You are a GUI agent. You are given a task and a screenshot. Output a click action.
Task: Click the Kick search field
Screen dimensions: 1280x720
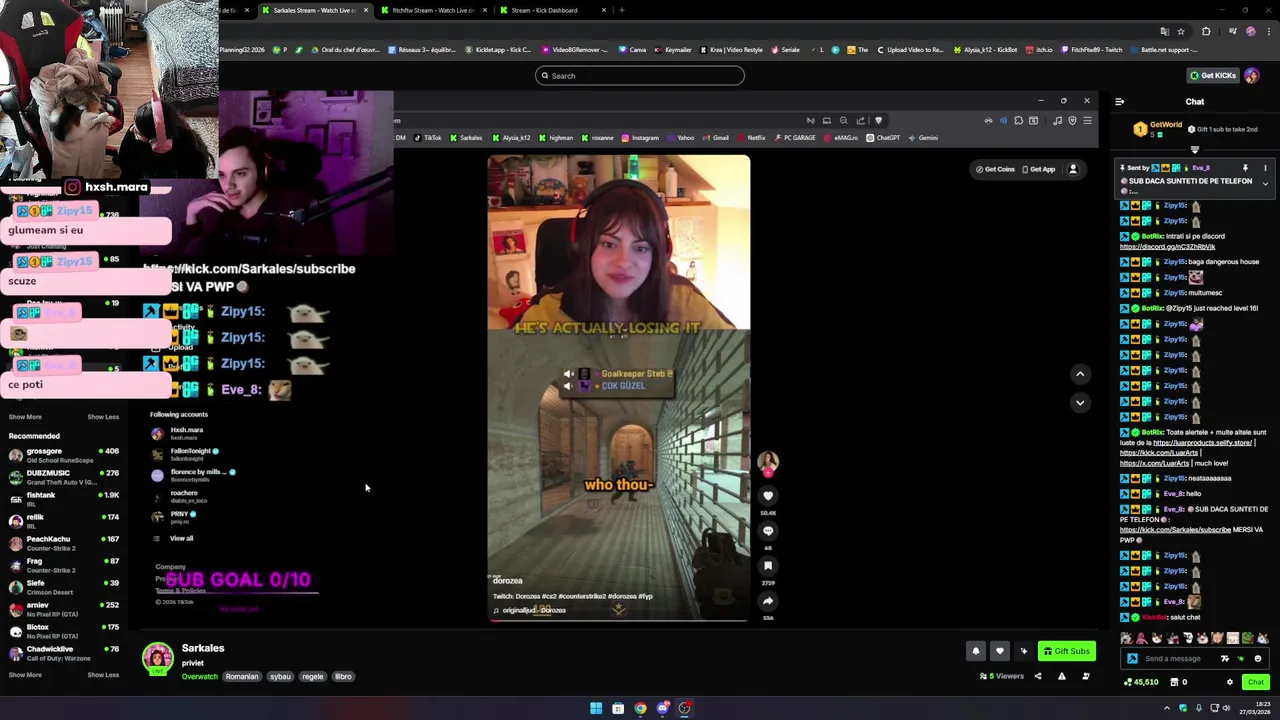[x=640, y=75]
